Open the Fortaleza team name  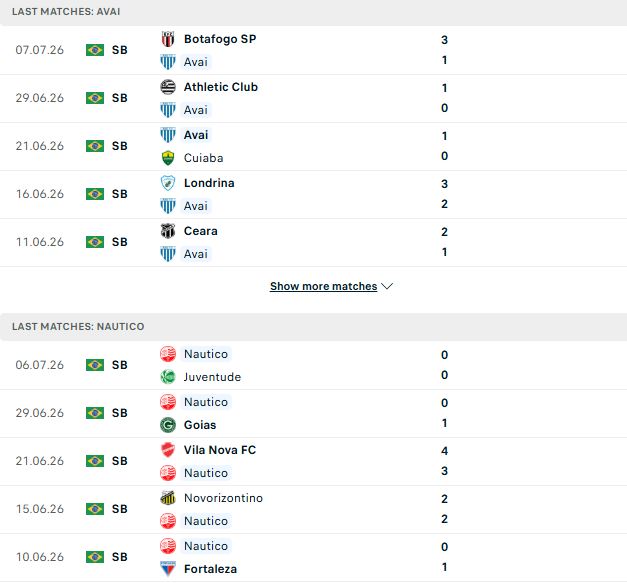pos(210,569)
